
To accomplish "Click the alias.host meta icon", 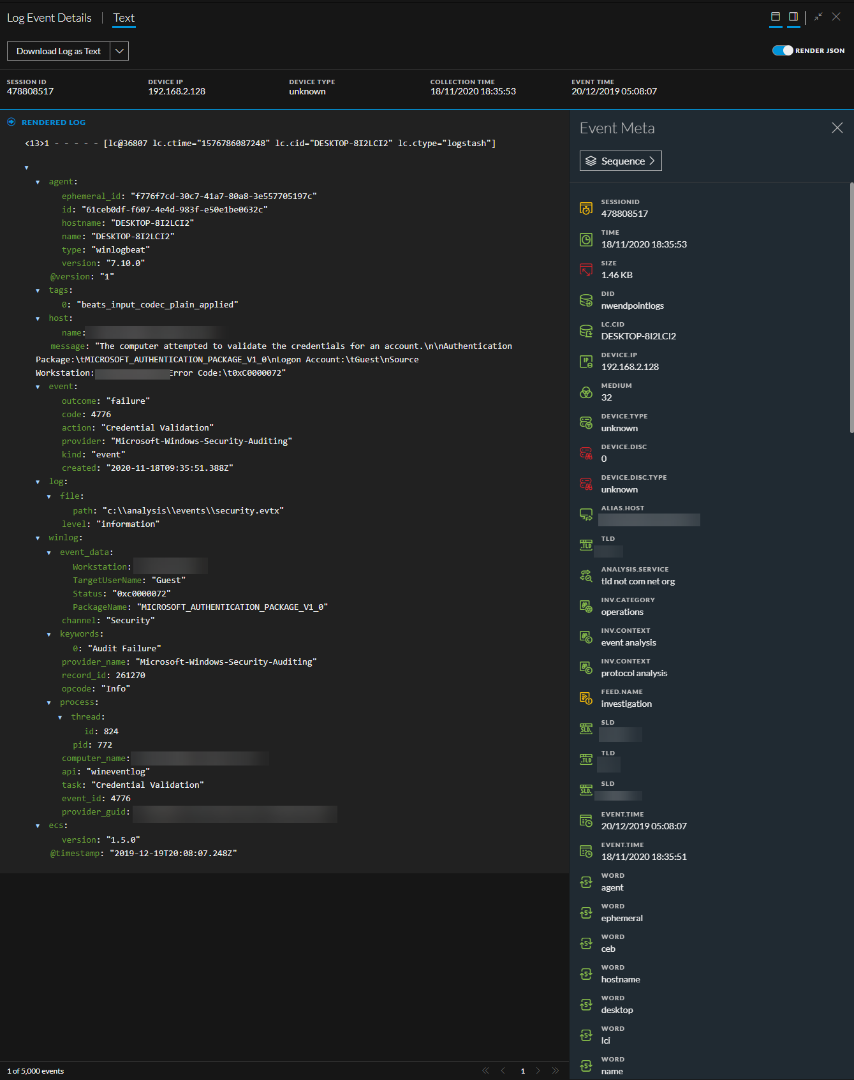I will tap(586, 514).
